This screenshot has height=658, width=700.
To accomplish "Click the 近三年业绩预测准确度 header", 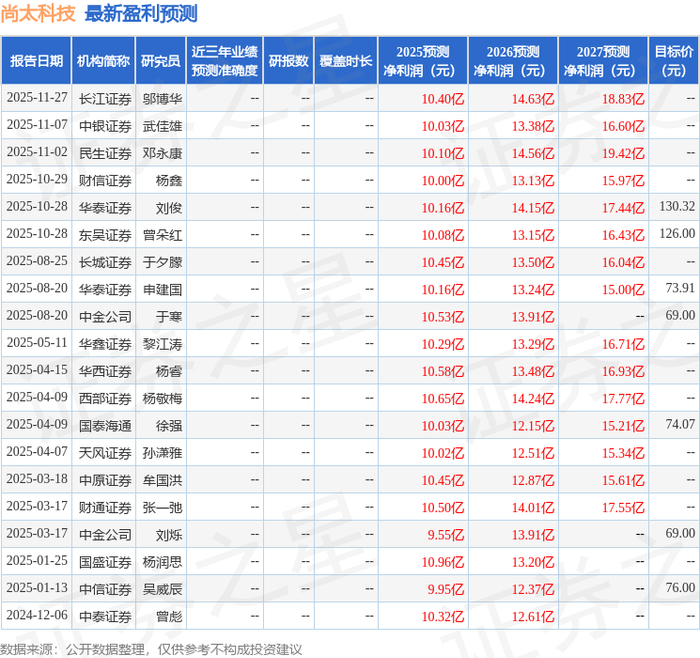I will click(x=225, y=61).
